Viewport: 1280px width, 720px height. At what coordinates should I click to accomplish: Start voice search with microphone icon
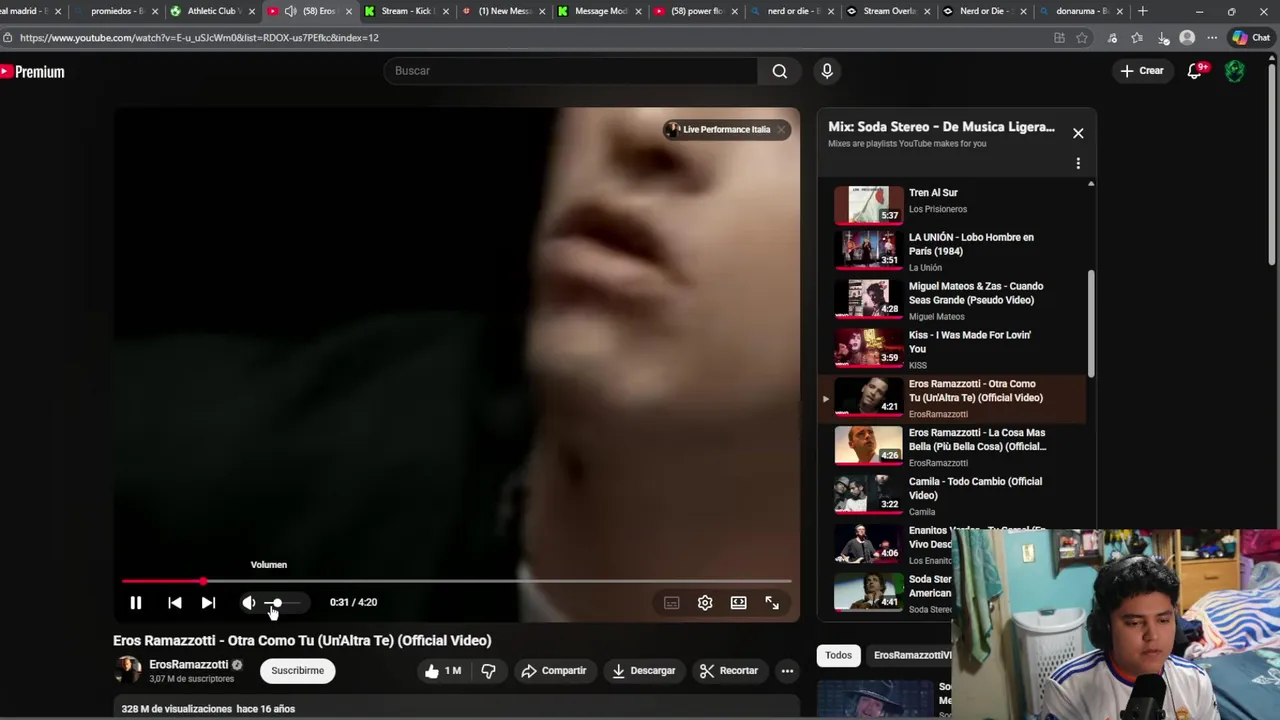pos(827,71)
